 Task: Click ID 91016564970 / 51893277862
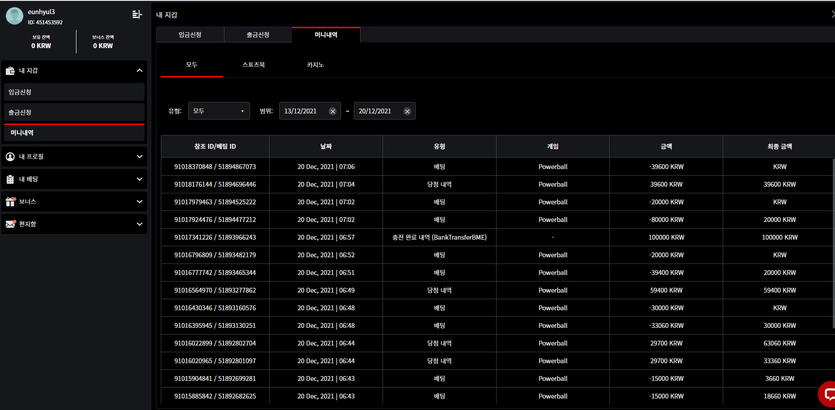coord(215,290)
